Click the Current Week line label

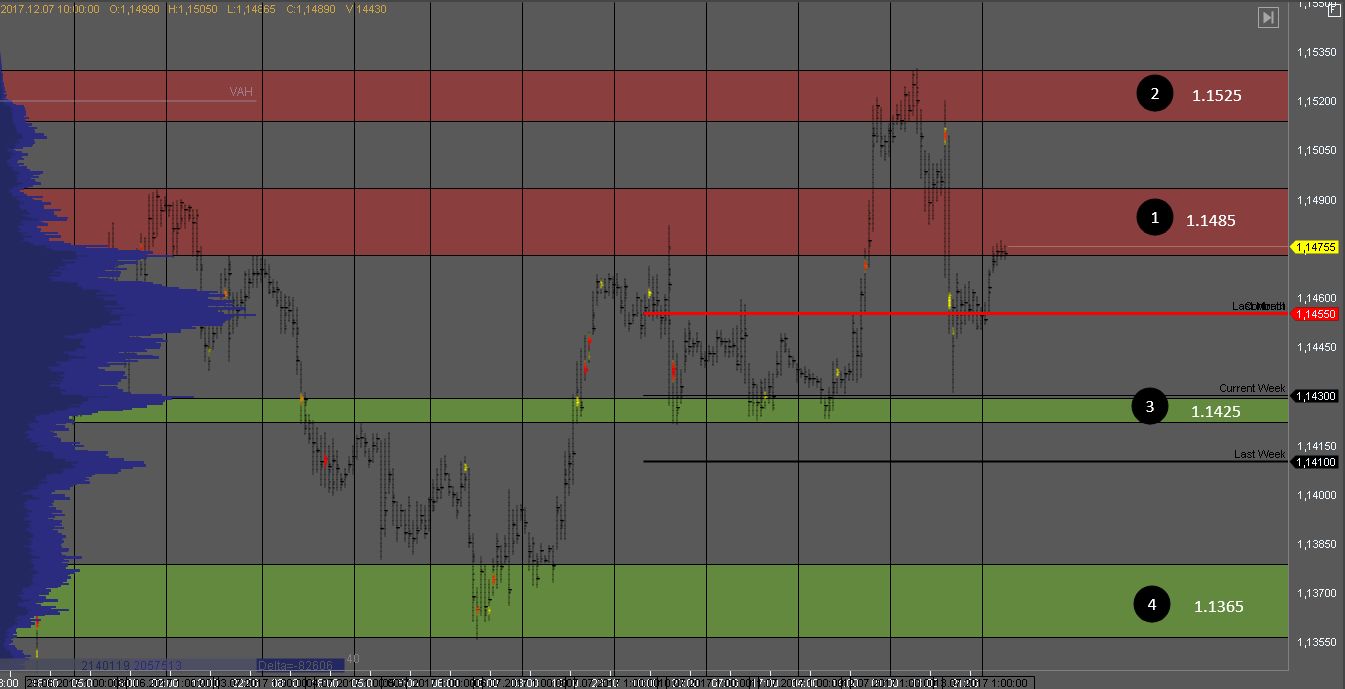[x=1251, y=388]
